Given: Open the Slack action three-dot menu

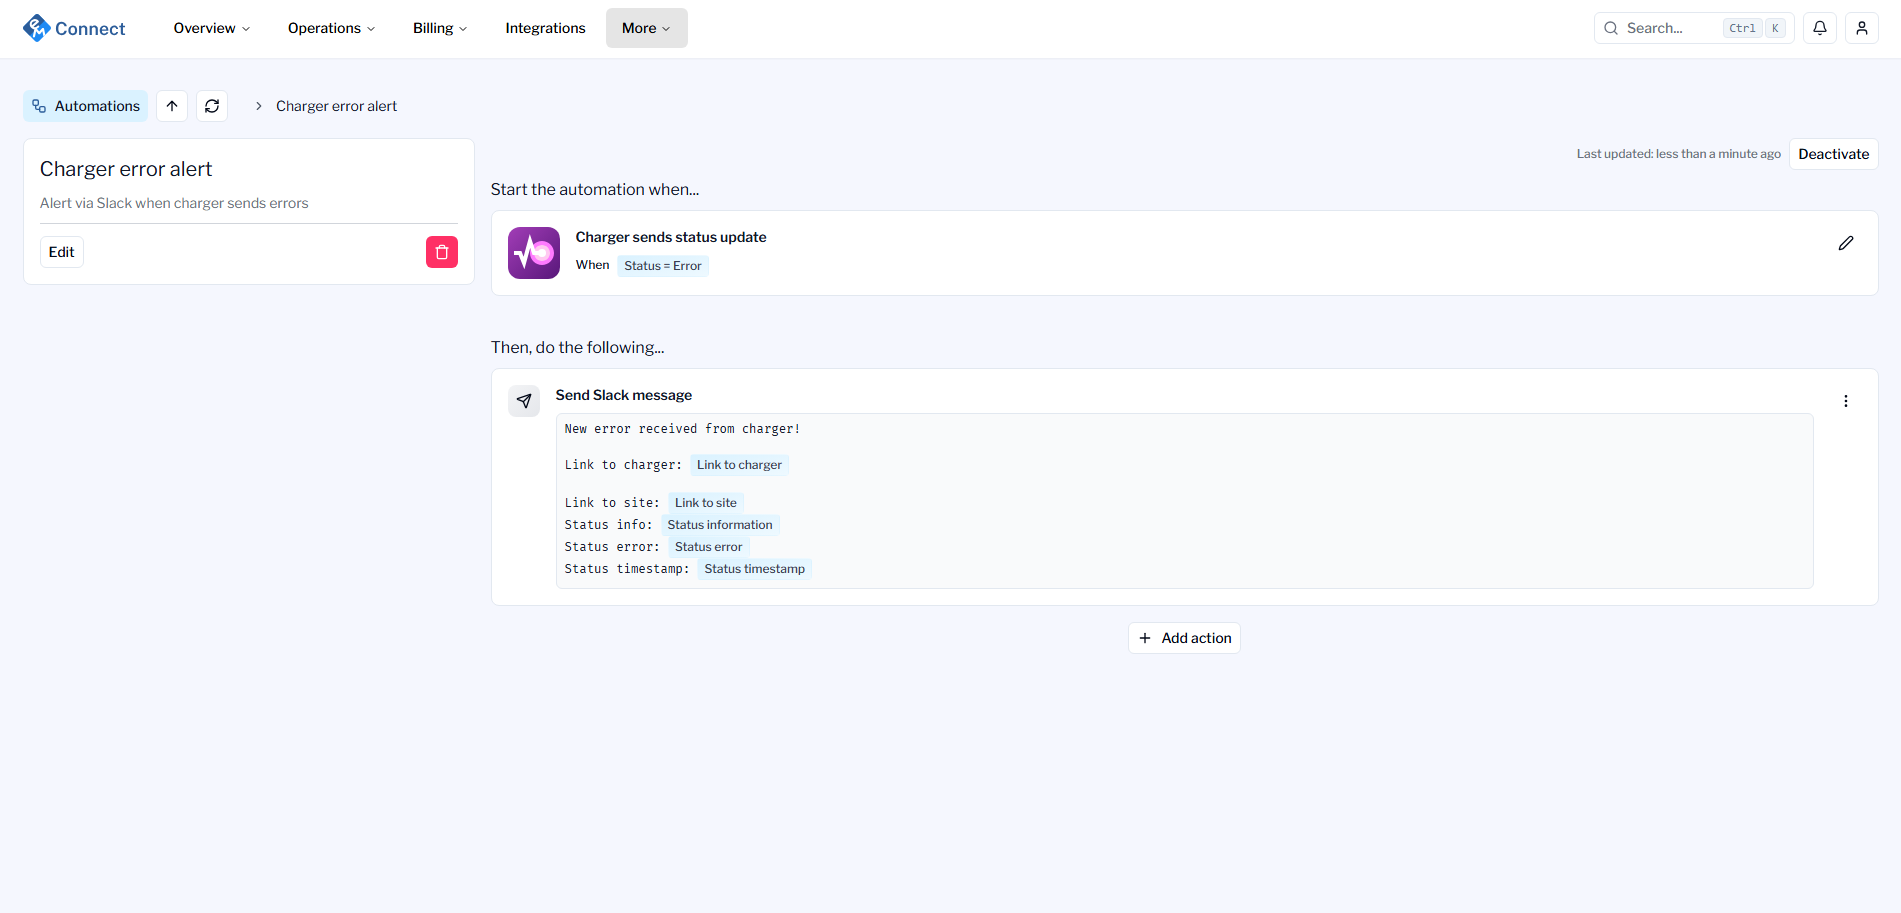Looking at the screenshot, I should point(1846,401).
